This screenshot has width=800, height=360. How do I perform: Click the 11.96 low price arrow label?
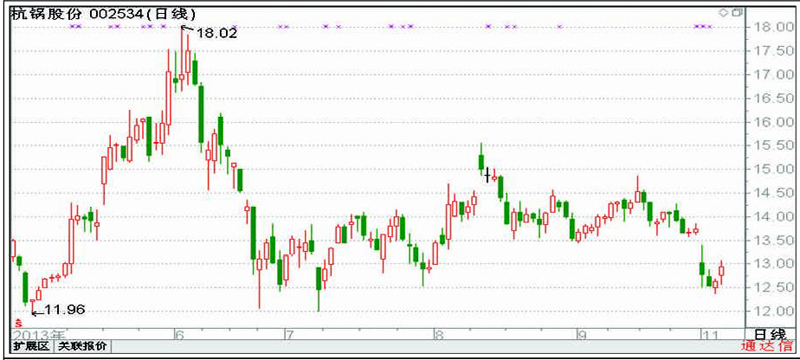pos(58,310)
